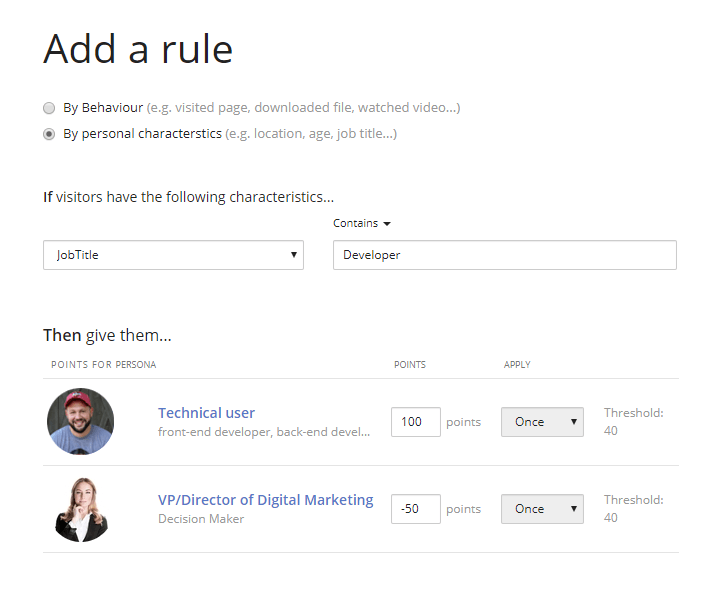Image resolution: width=720 pixels, height=603 pixels.
Task: Click the Decision Maker description text
Action: point(201,519)
